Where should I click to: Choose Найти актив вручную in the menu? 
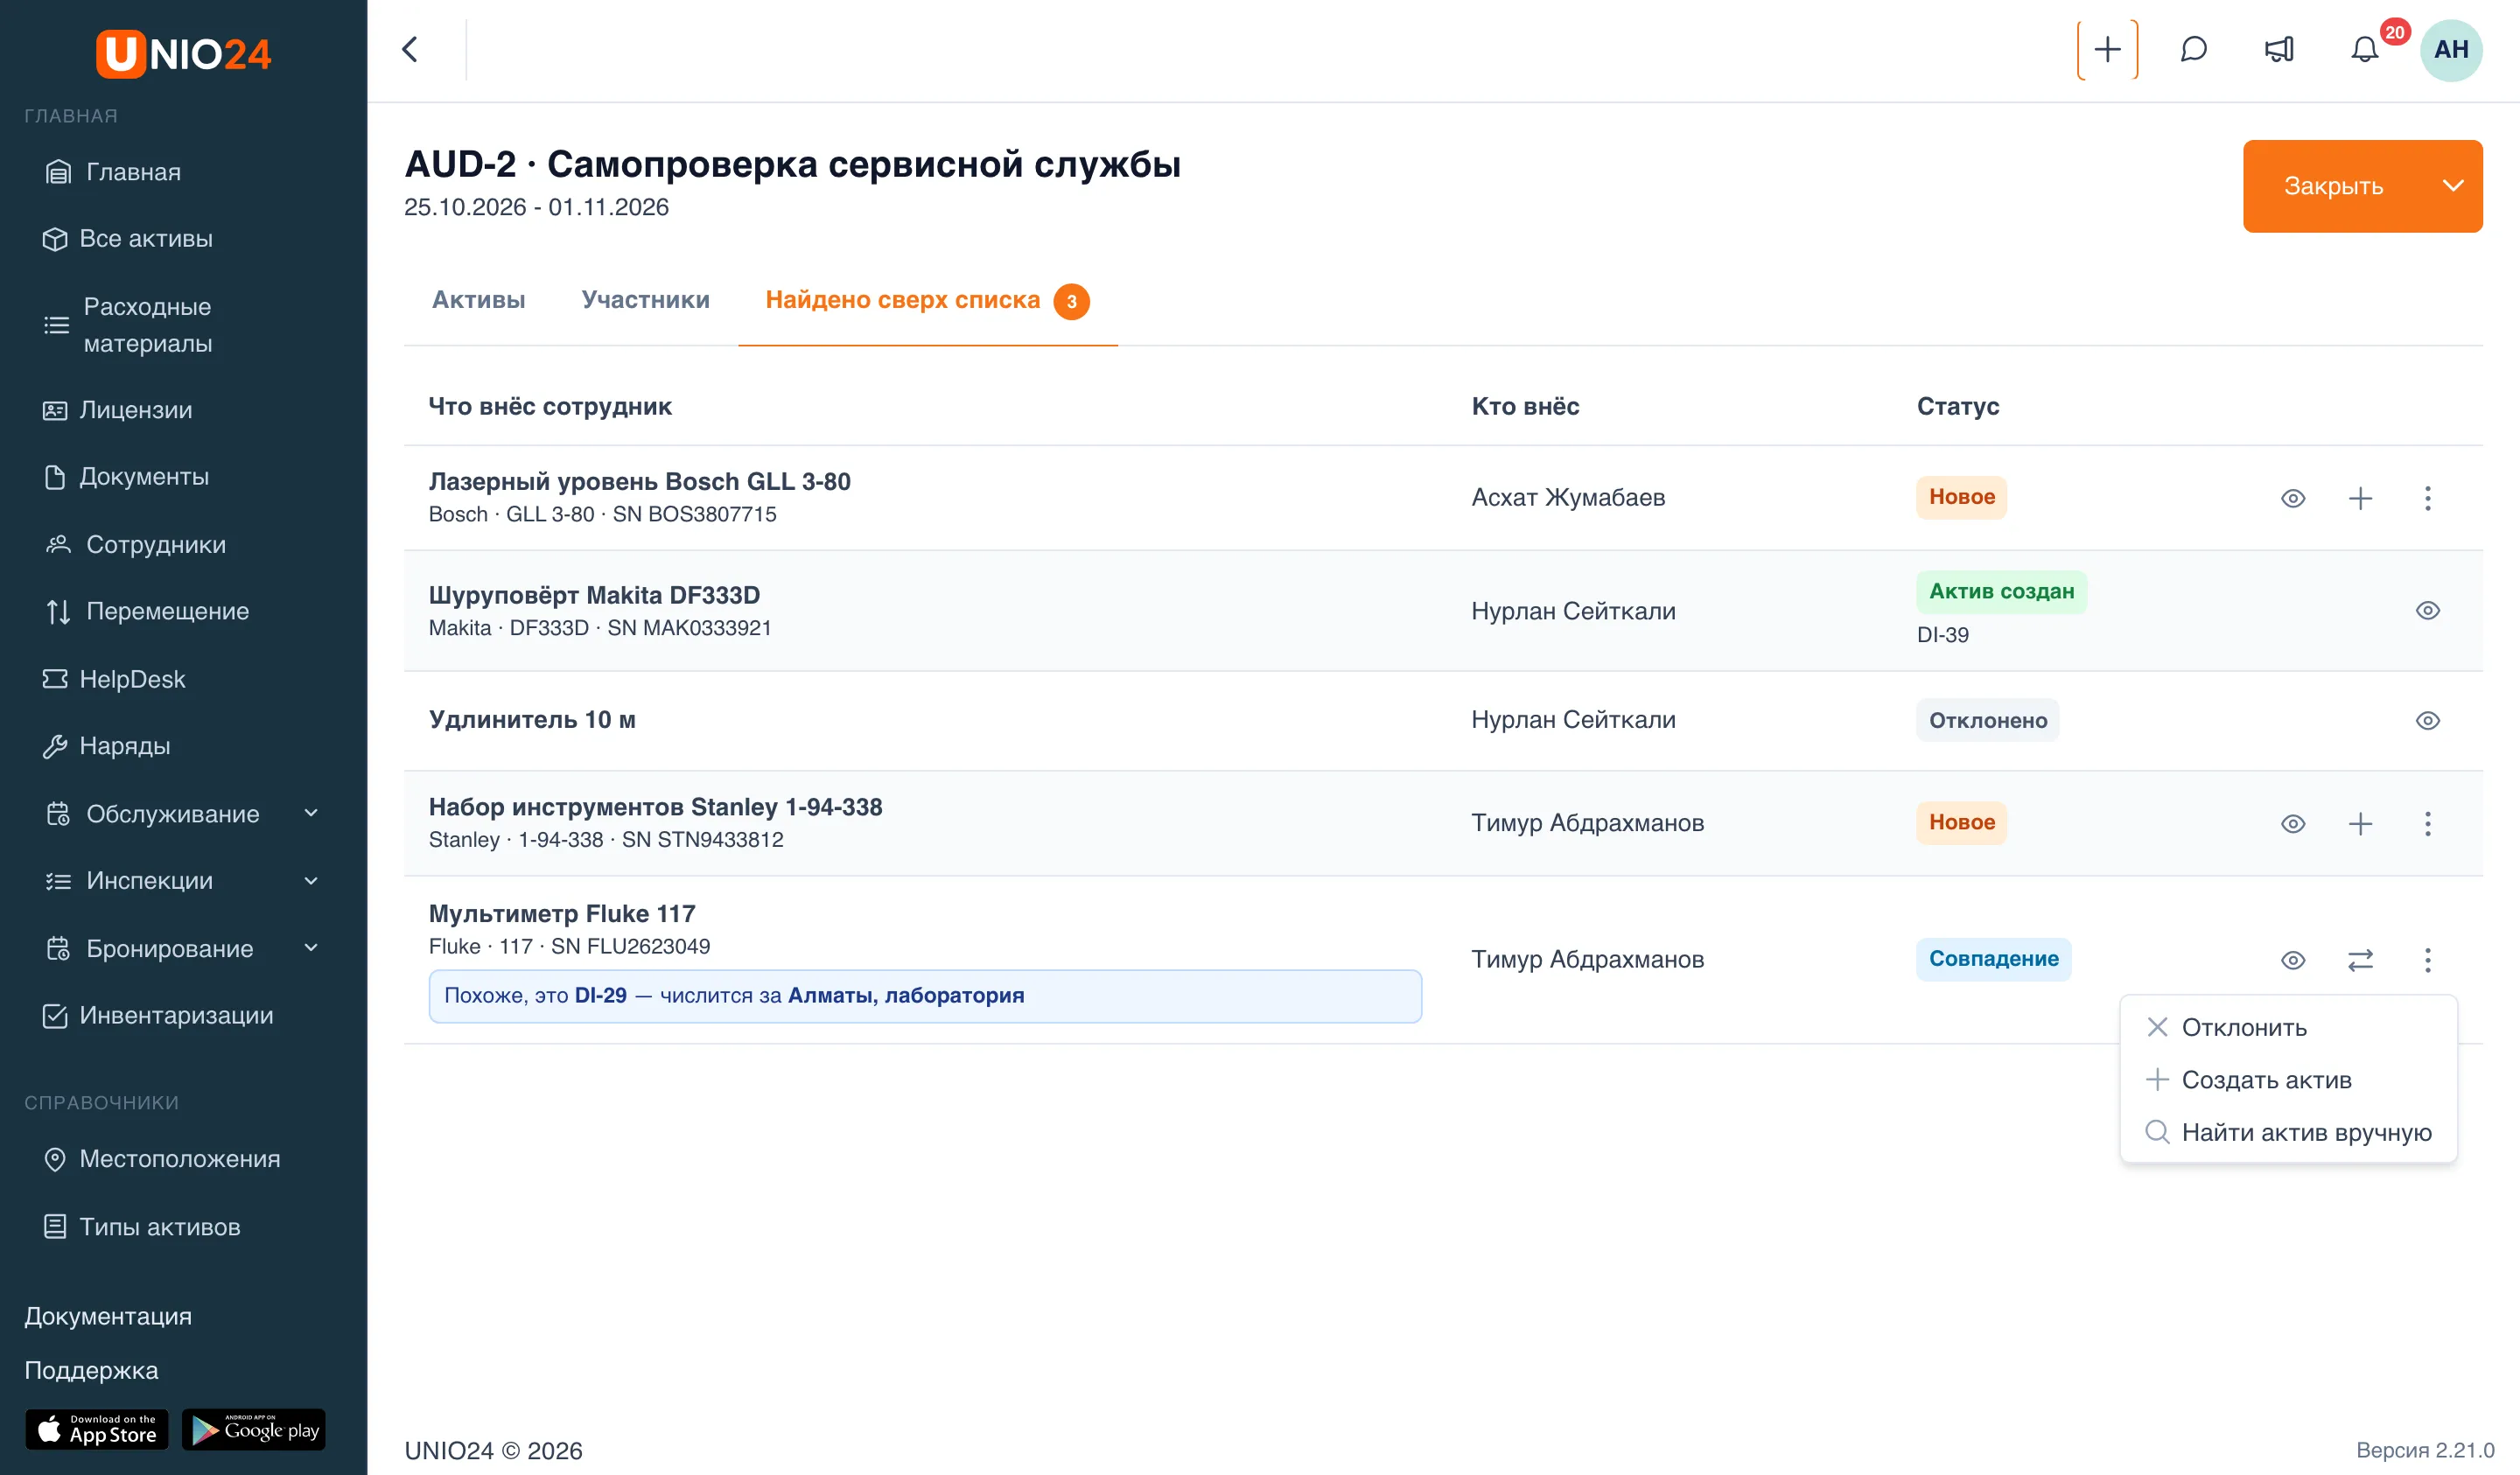2288,1132
